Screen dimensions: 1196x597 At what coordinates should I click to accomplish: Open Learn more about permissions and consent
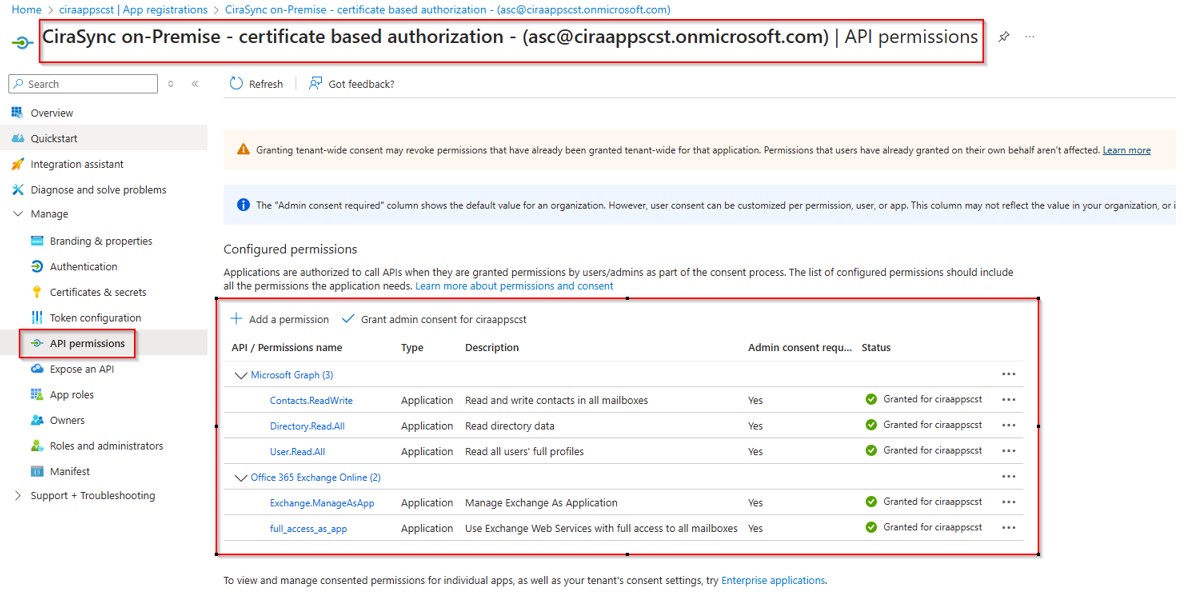click(x=514, y=286)
